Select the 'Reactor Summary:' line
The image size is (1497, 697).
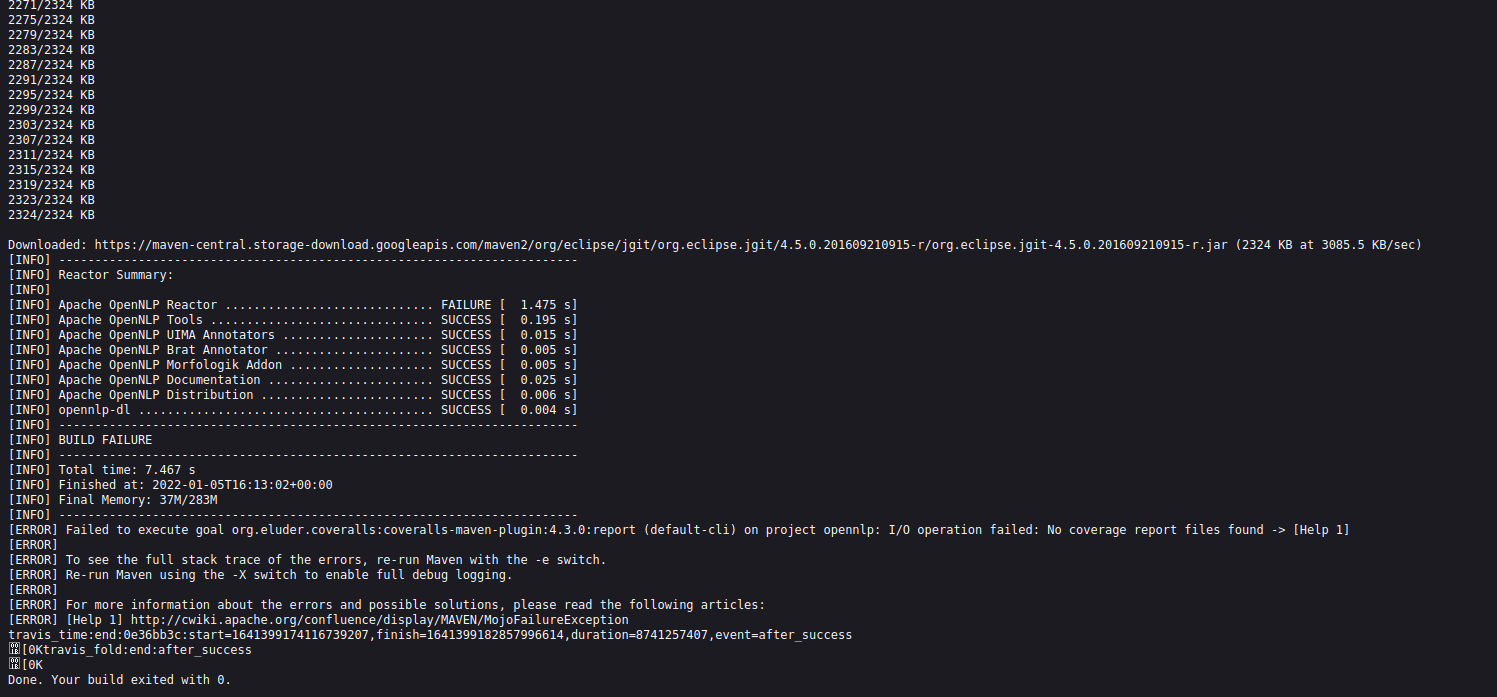[x=91, y=275]
